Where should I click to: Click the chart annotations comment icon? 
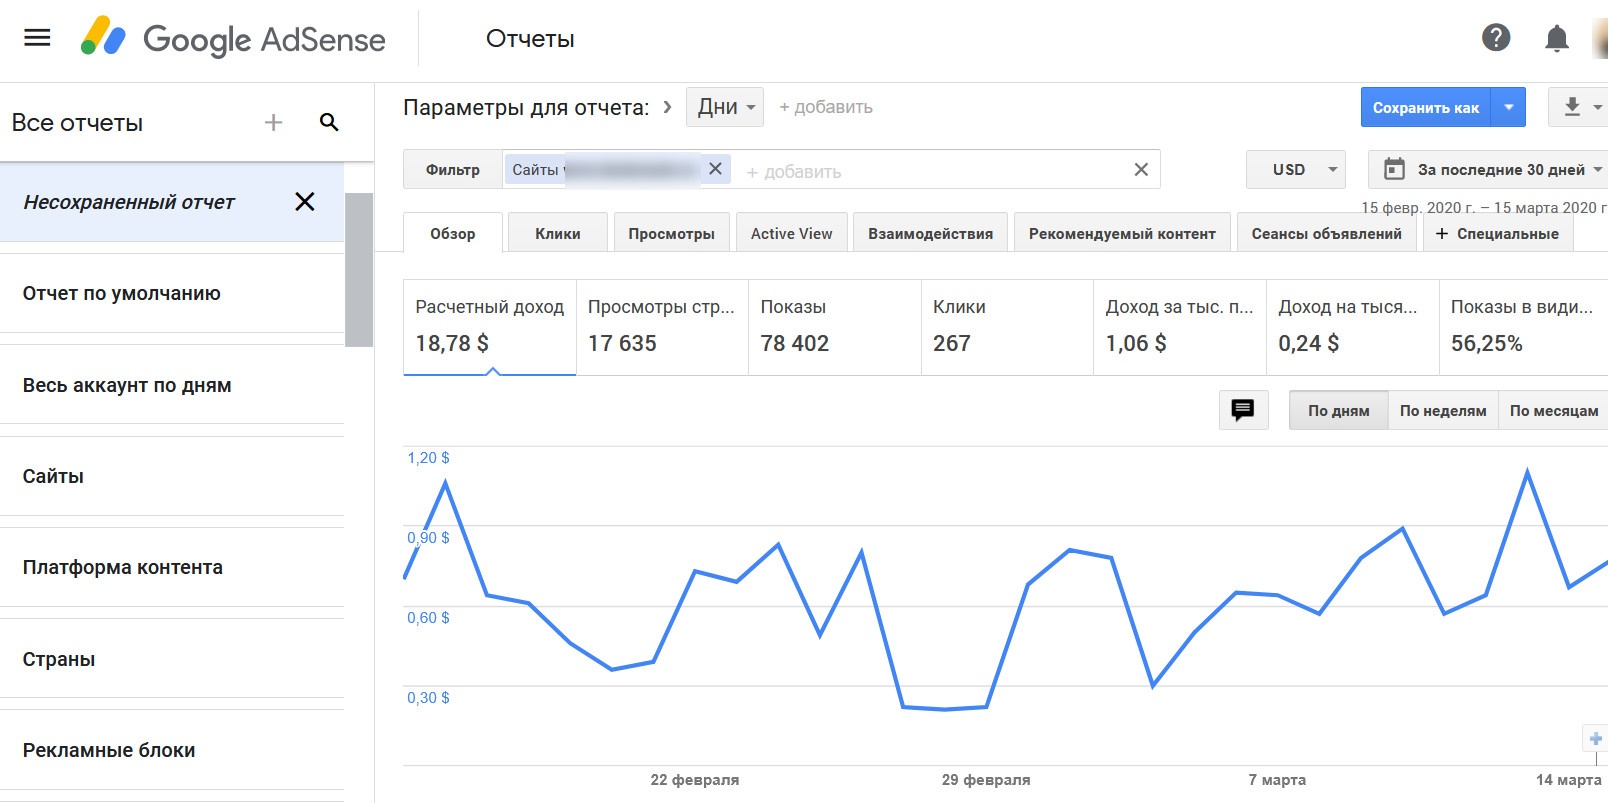pyautogui.click(x=1243, y=410)
